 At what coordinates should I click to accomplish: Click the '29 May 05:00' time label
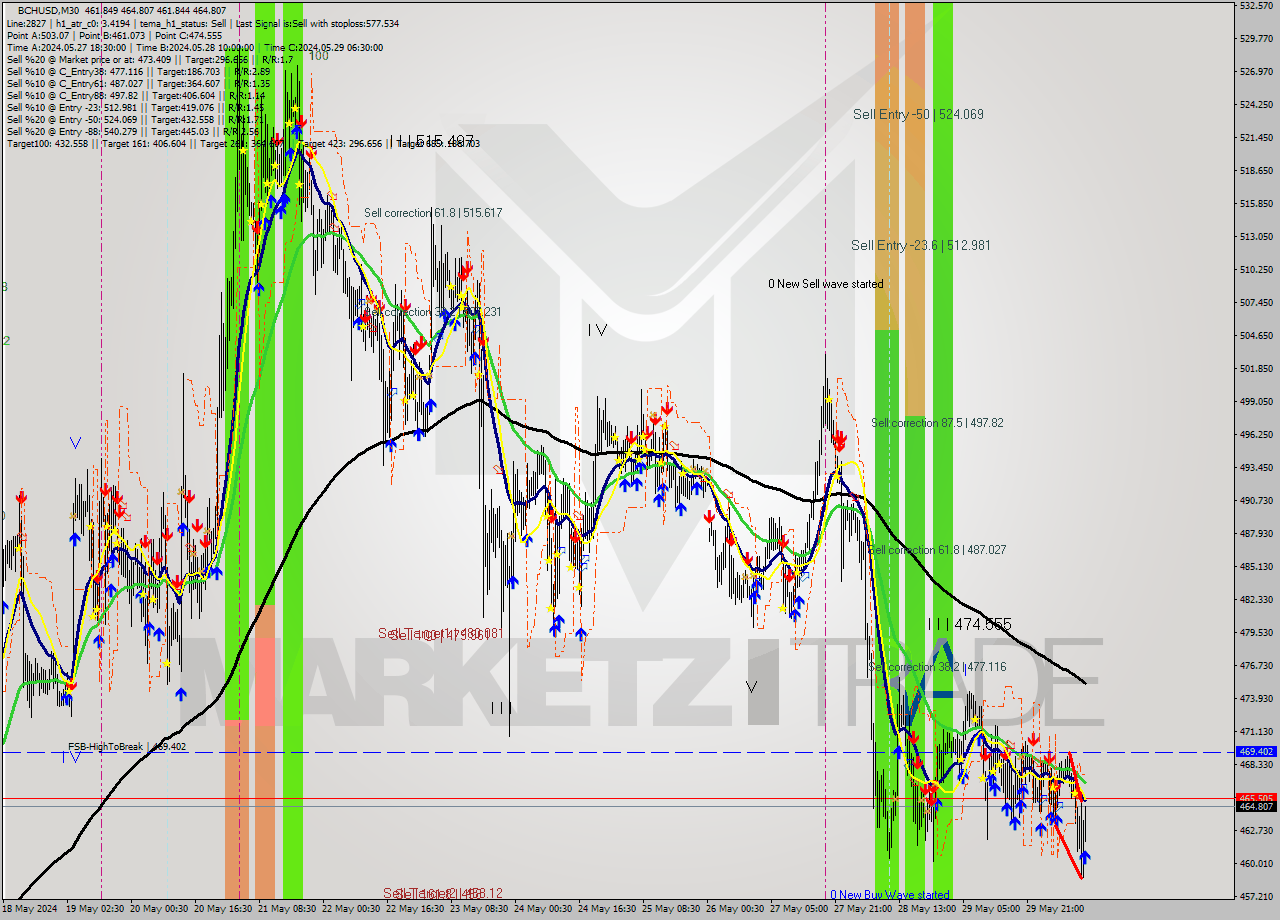click(x=990, y=909)
